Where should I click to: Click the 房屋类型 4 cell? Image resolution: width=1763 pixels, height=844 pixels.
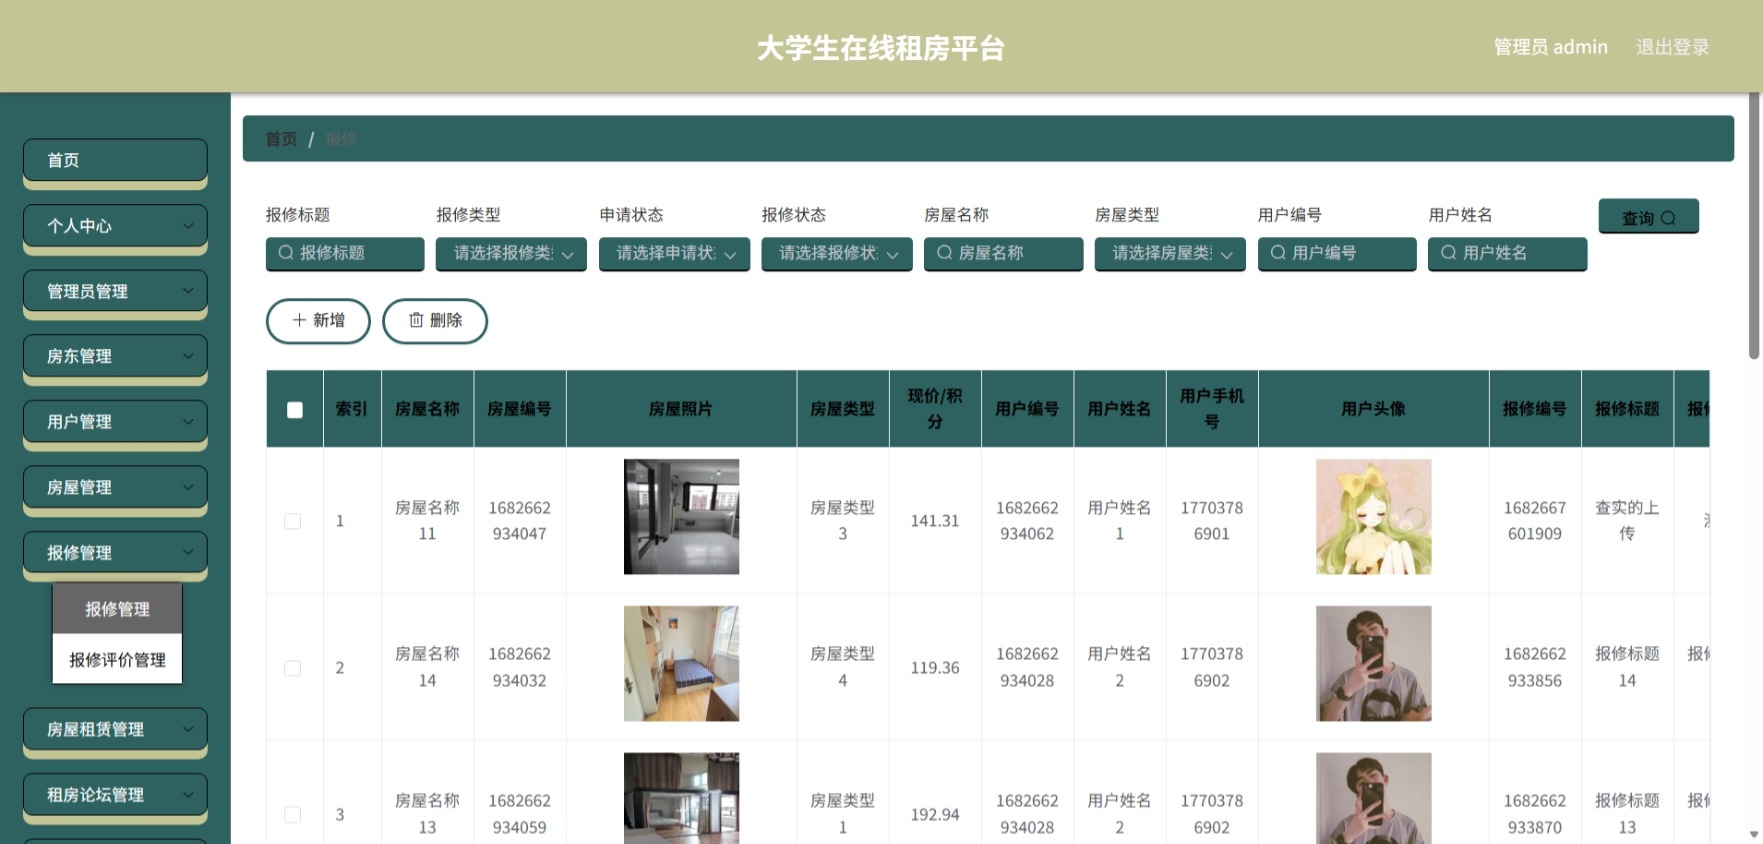click(842, 667)
